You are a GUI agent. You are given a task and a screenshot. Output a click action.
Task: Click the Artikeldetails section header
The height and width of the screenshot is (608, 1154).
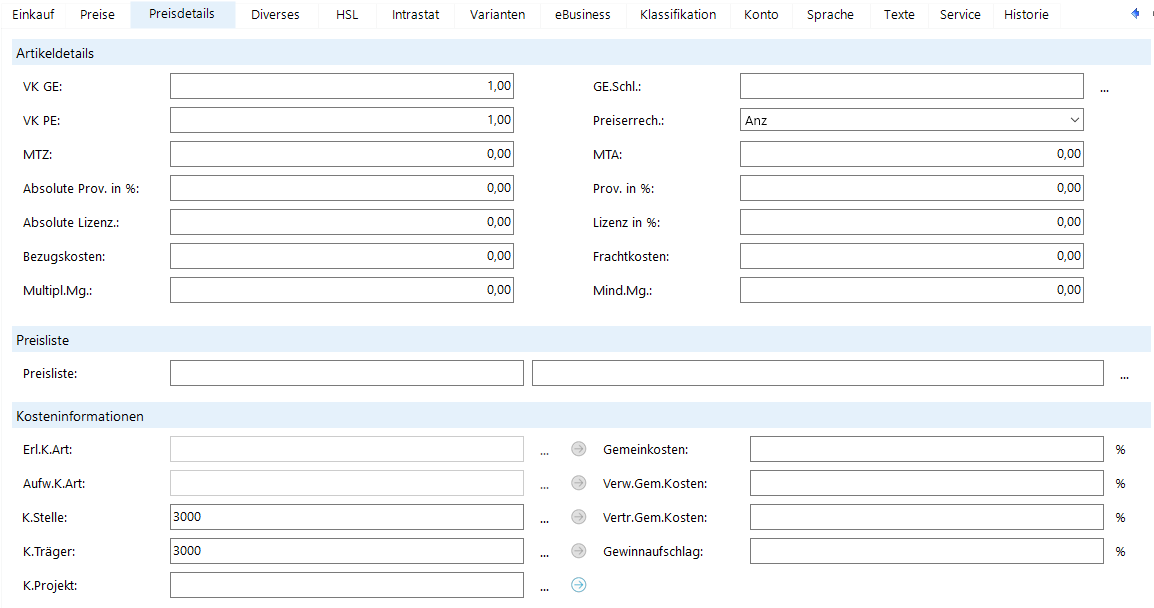coord(581,53)
